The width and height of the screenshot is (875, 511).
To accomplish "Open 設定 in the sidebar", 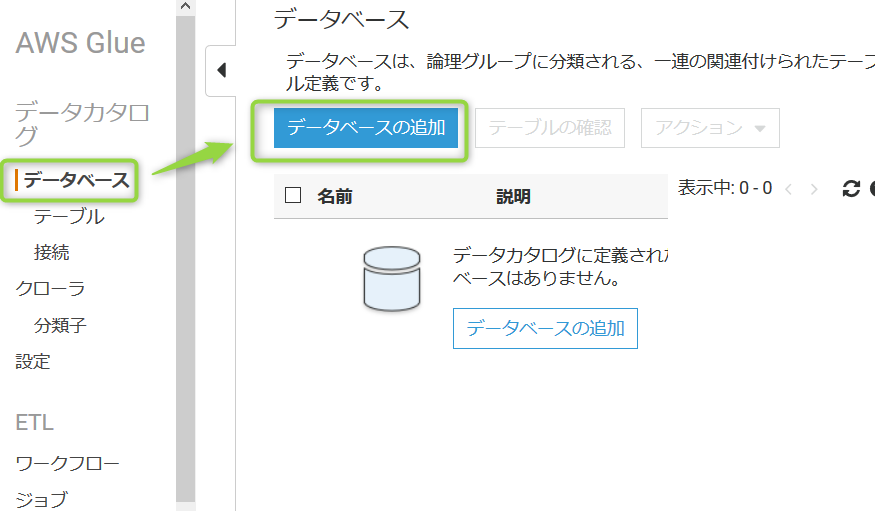I will point(33,361).
